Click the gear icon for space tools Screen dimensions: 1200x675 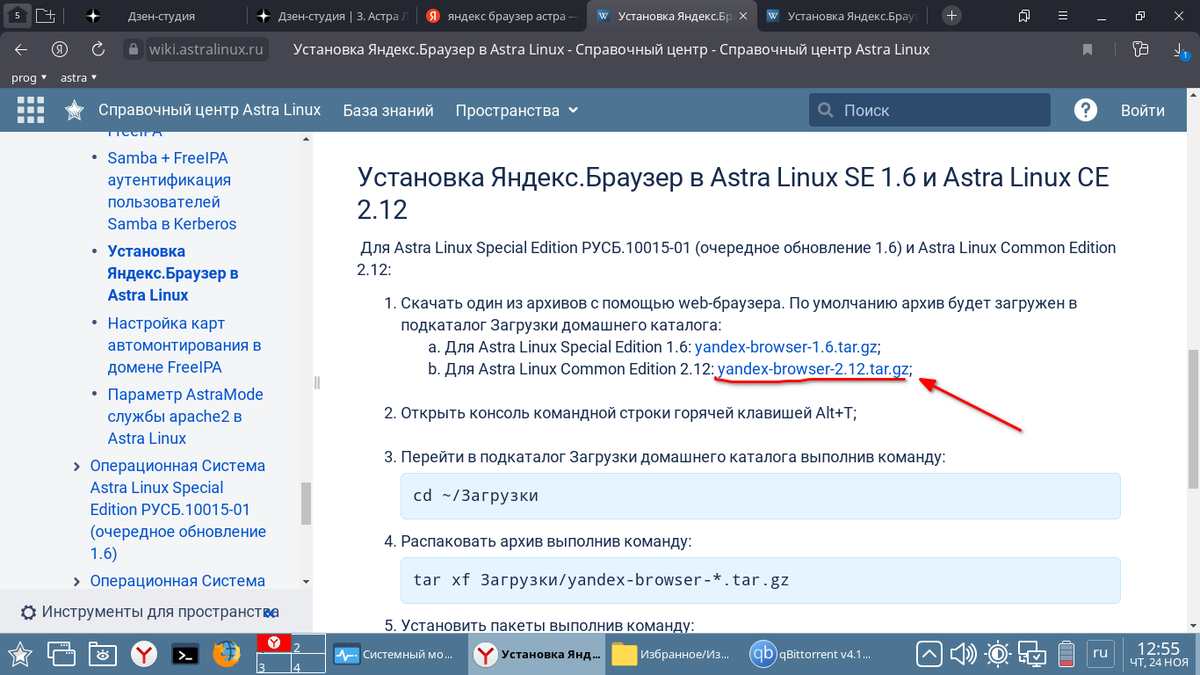28,612
